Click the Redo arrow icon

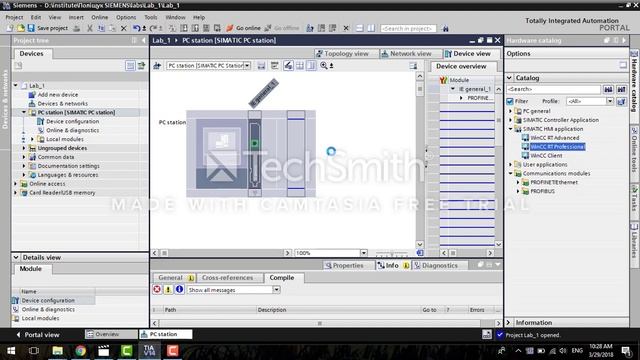(x=153, y=28)
